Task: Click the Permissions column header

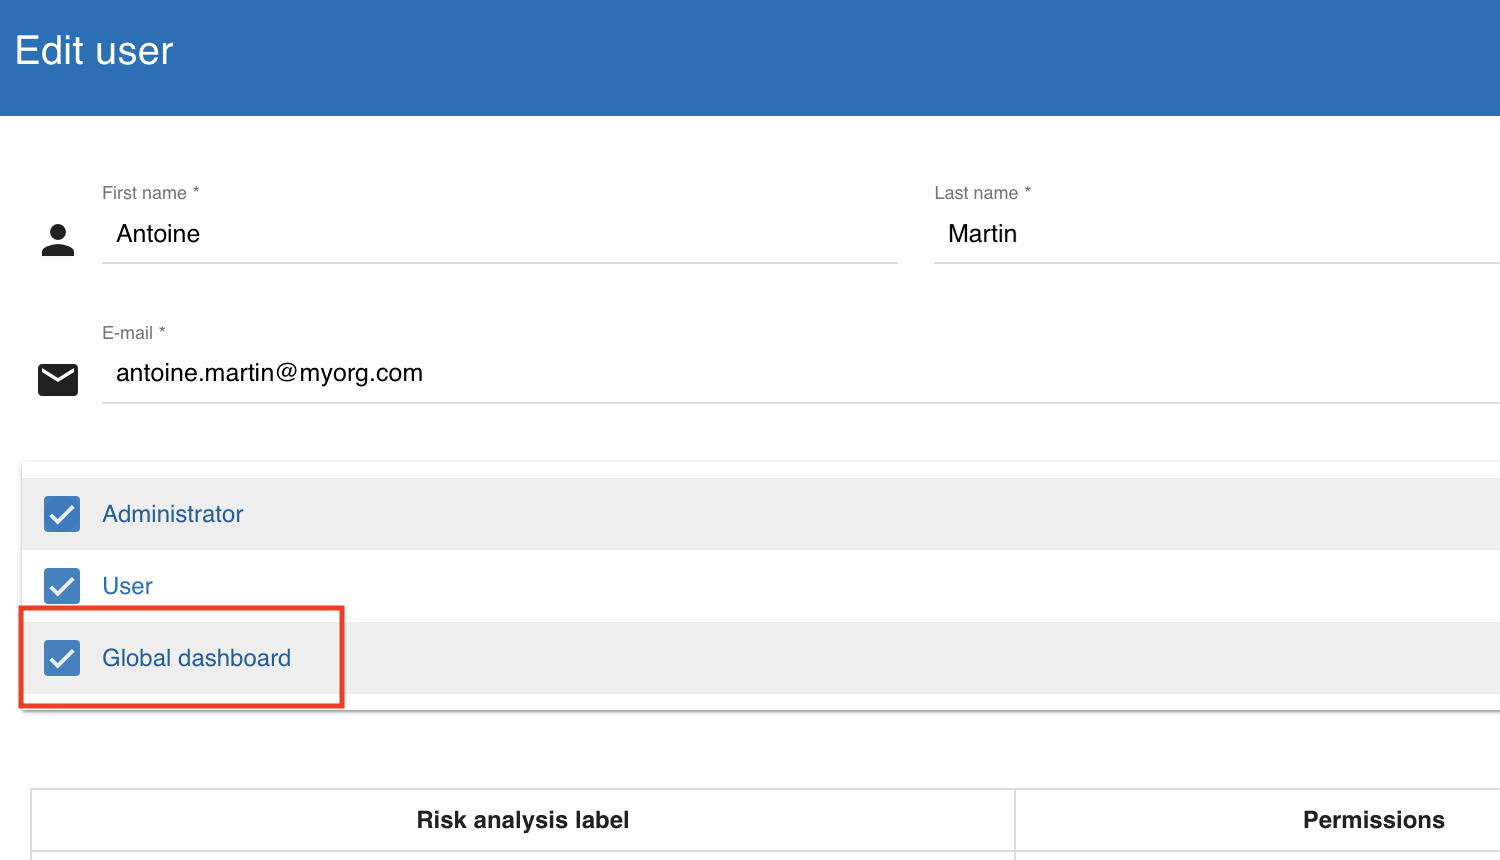Action: click(1374, 820)
